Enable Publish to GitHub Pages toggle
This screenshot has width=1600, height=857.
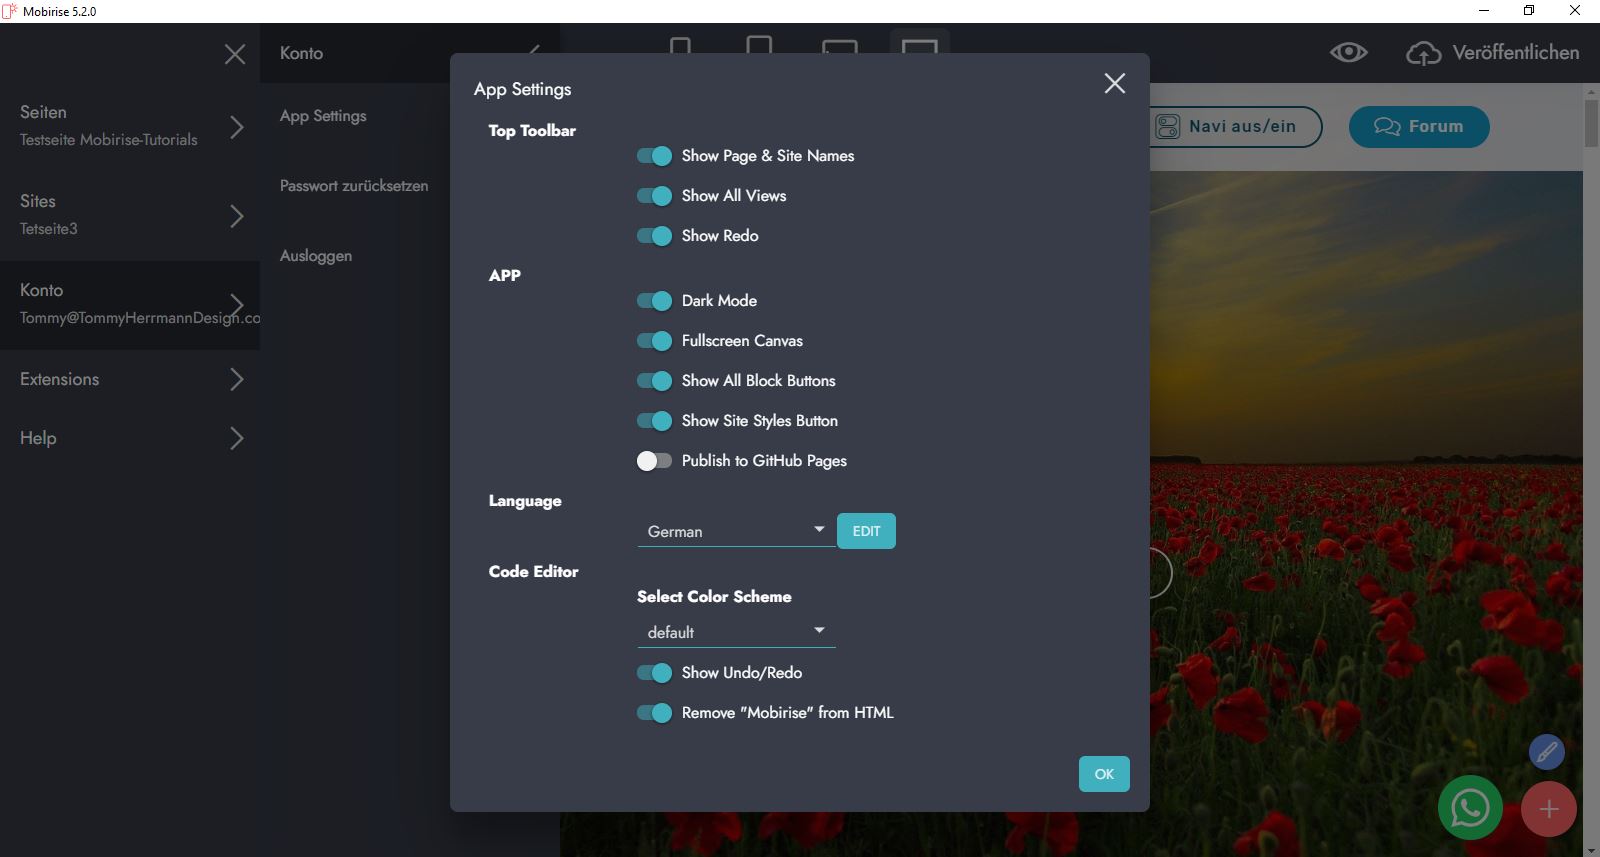pyautogui.click(x=654, y=461)
